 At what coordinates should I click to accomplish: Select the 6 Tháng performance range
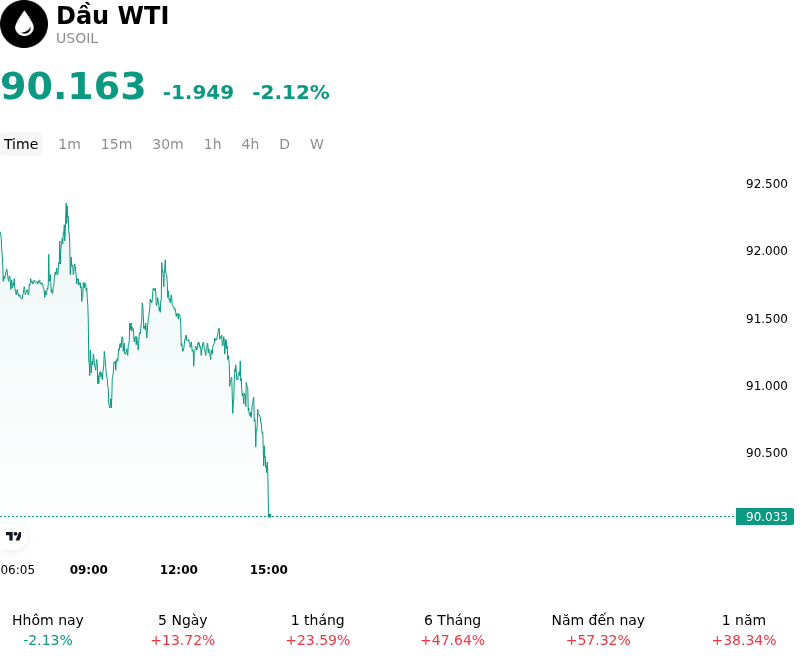click(453, 630)
